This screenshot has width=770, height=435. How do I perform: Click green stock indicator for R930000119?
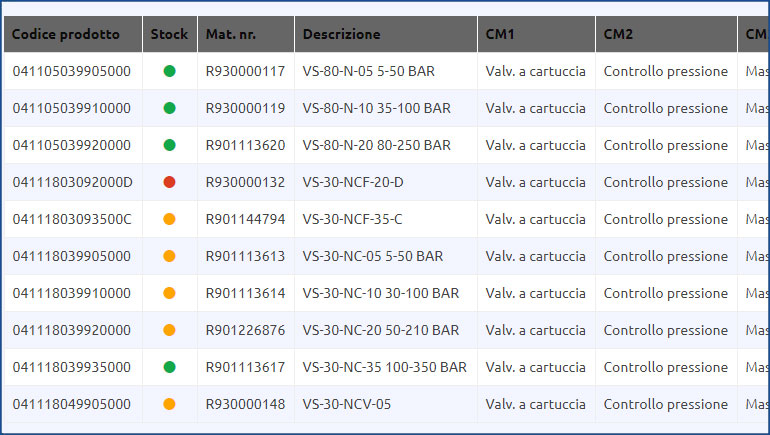pyautogui.click(x=169, y=108)
